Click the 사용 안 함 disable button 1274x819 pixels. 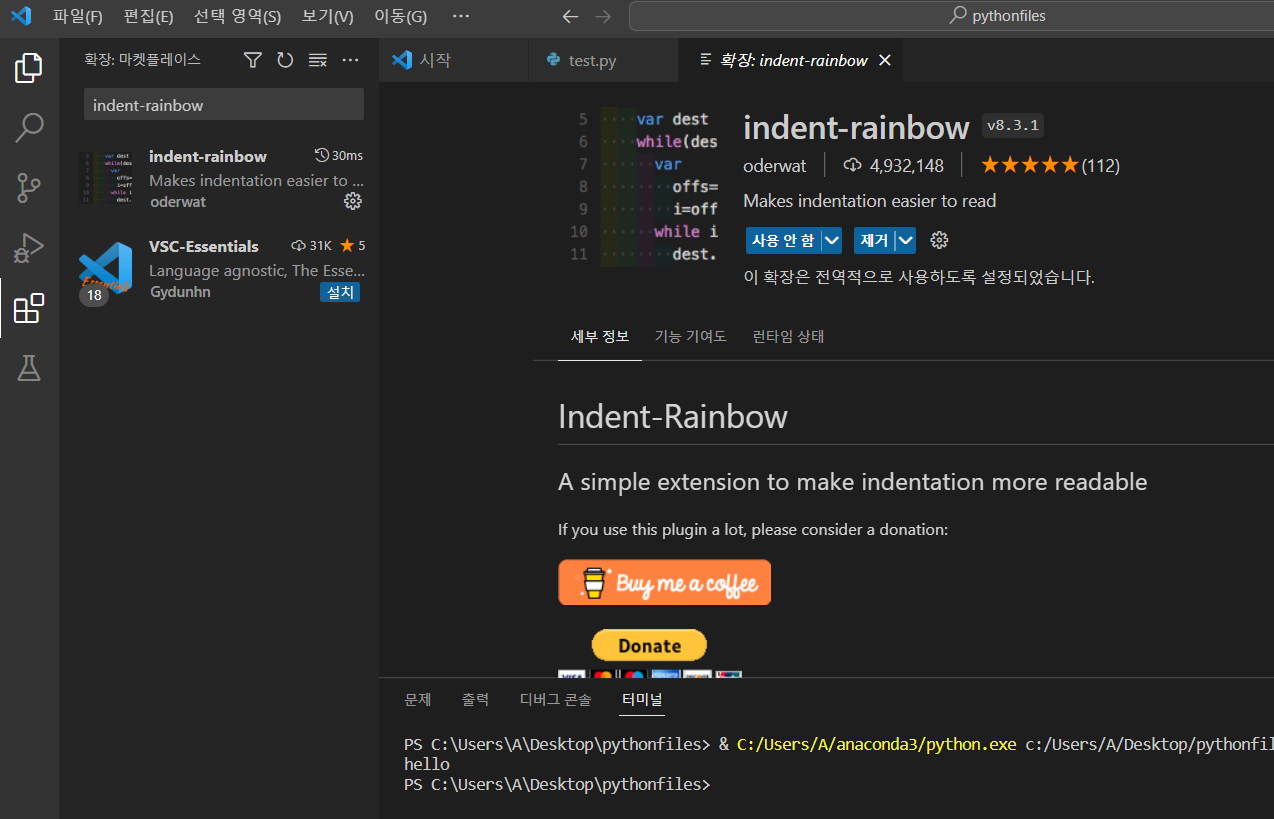point(783,240)
